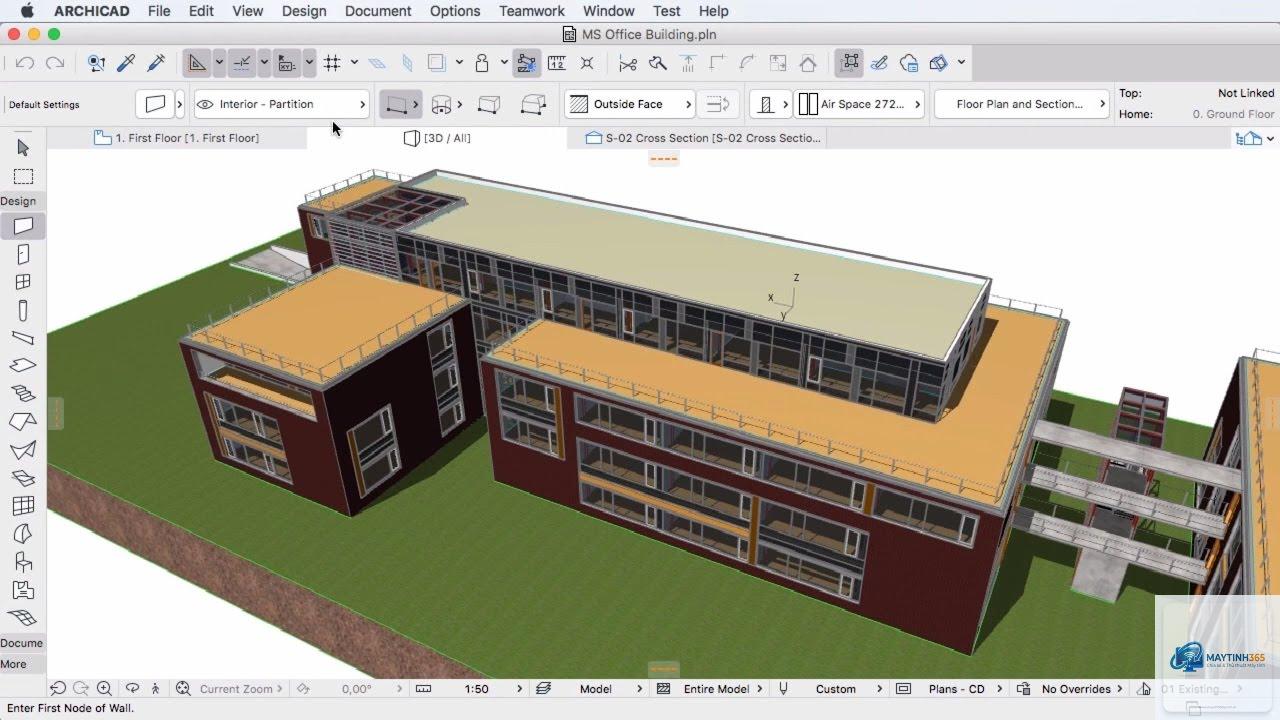
Task: Click the Orbit icon in bottom bar
Action: (x=132, y=689)
